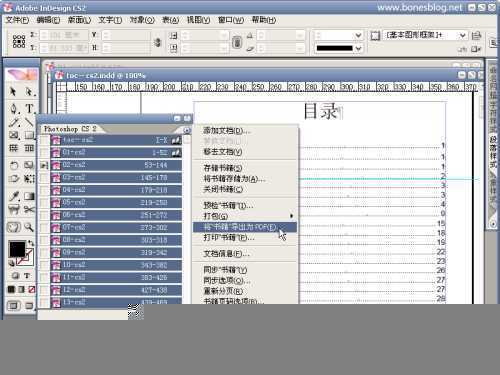Open the 窗口(W) menu

point(231,20)
